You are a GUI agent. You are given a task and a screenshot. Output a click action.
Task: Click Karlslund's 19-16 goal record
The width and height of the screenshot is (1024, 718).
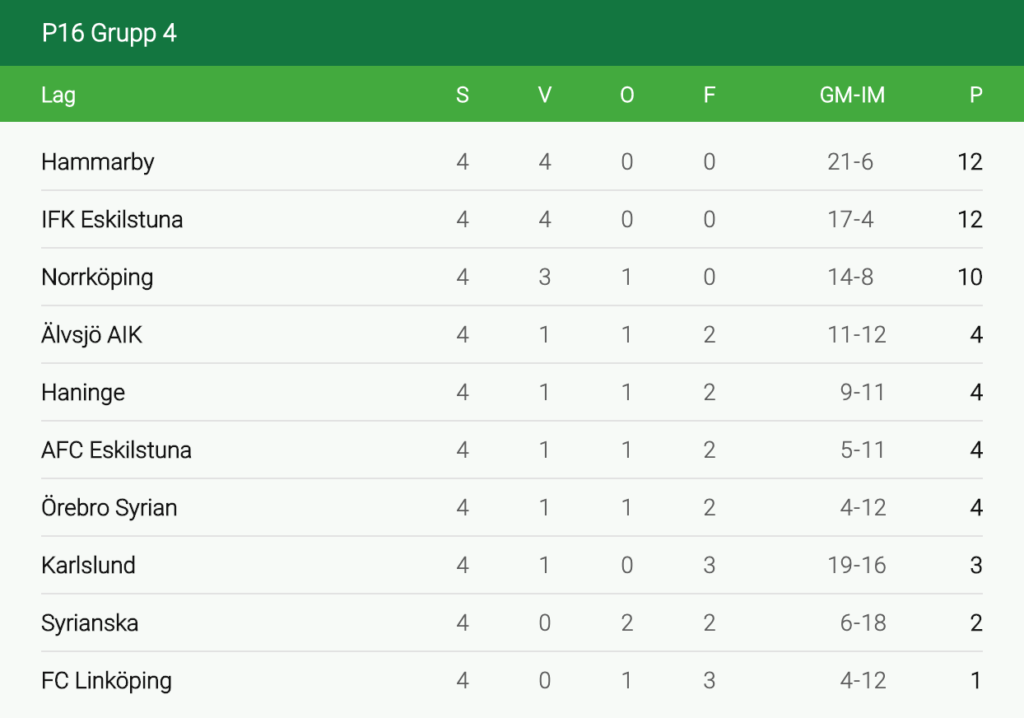pyautogui.click(x=857, y=565)
